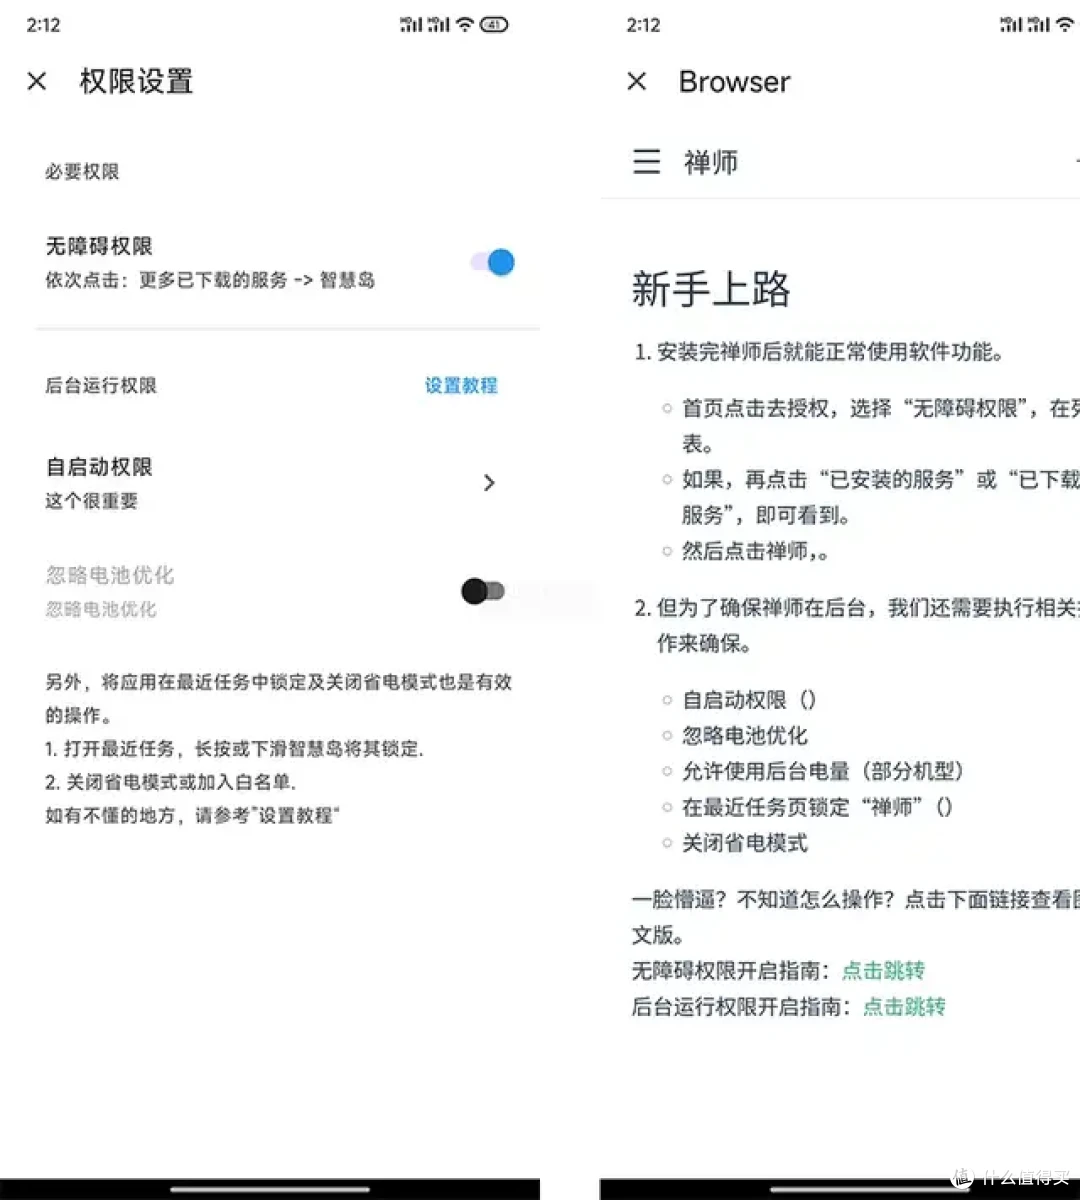This screenshot has height=1200, width=1080.
Task: Open 自启动权限 via its chevron arrow
Action: point(489,483)
